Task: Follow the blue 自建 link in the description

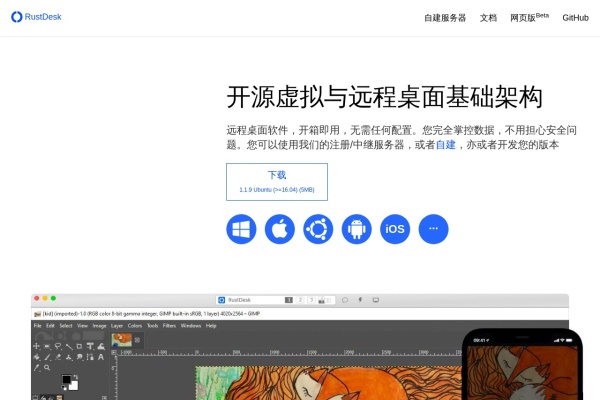Action: [445, 145]
